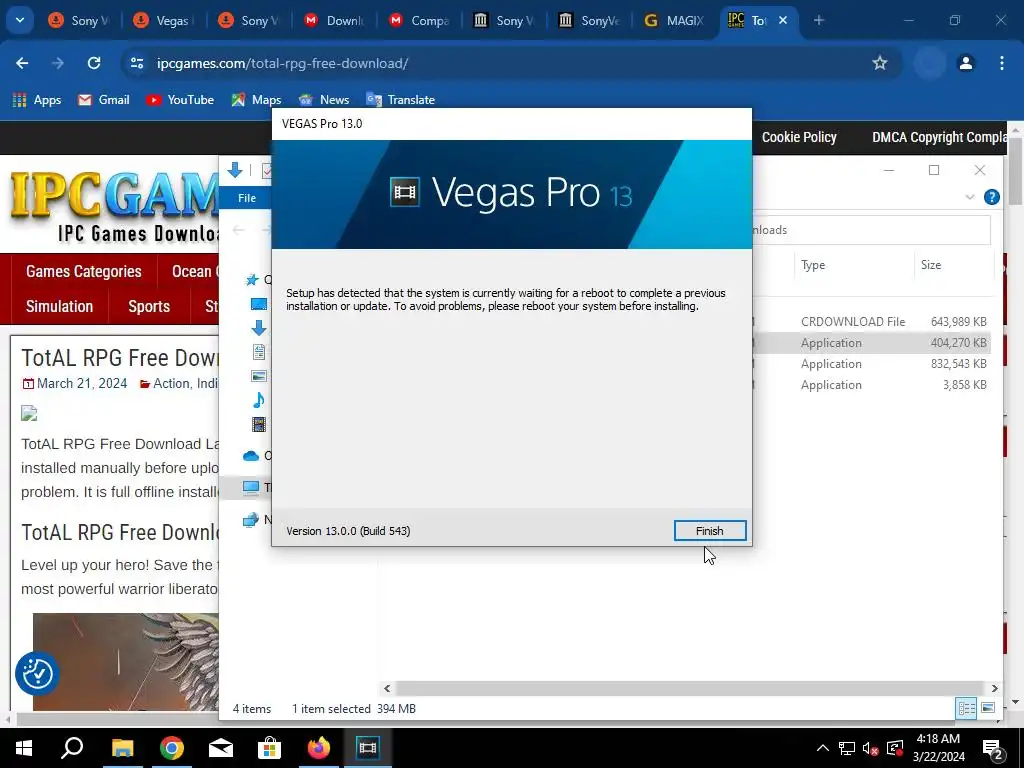Open a new browser tab

coord(818,20)
